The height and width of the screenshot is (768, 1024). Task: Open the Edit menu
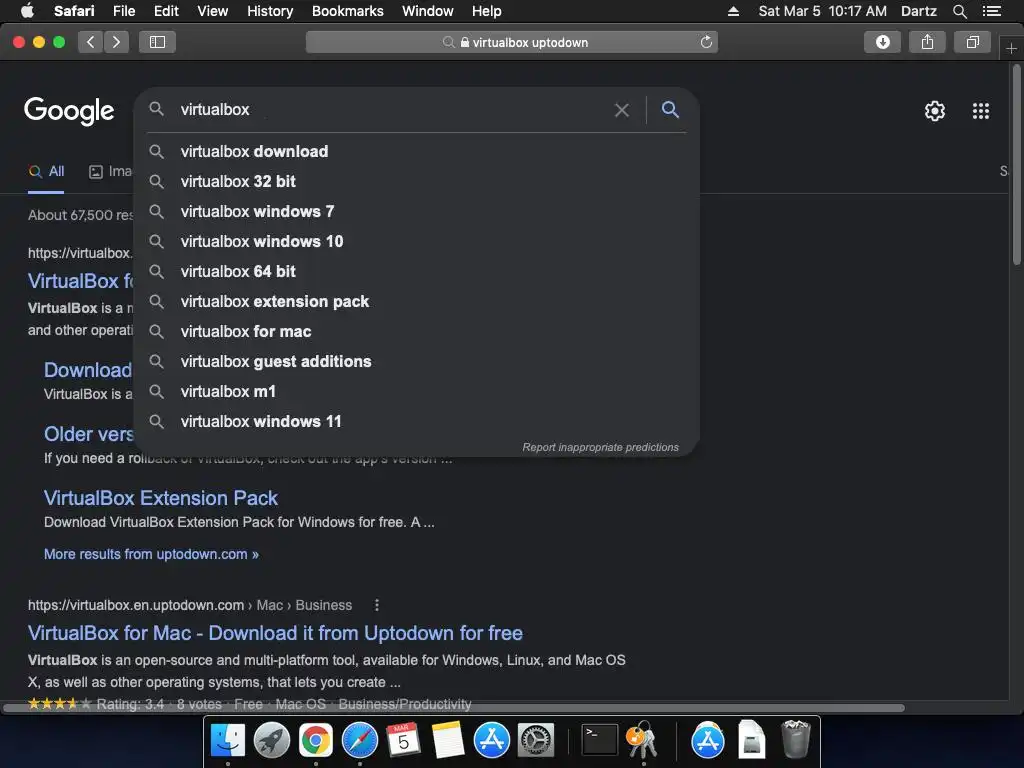point(166,11)
